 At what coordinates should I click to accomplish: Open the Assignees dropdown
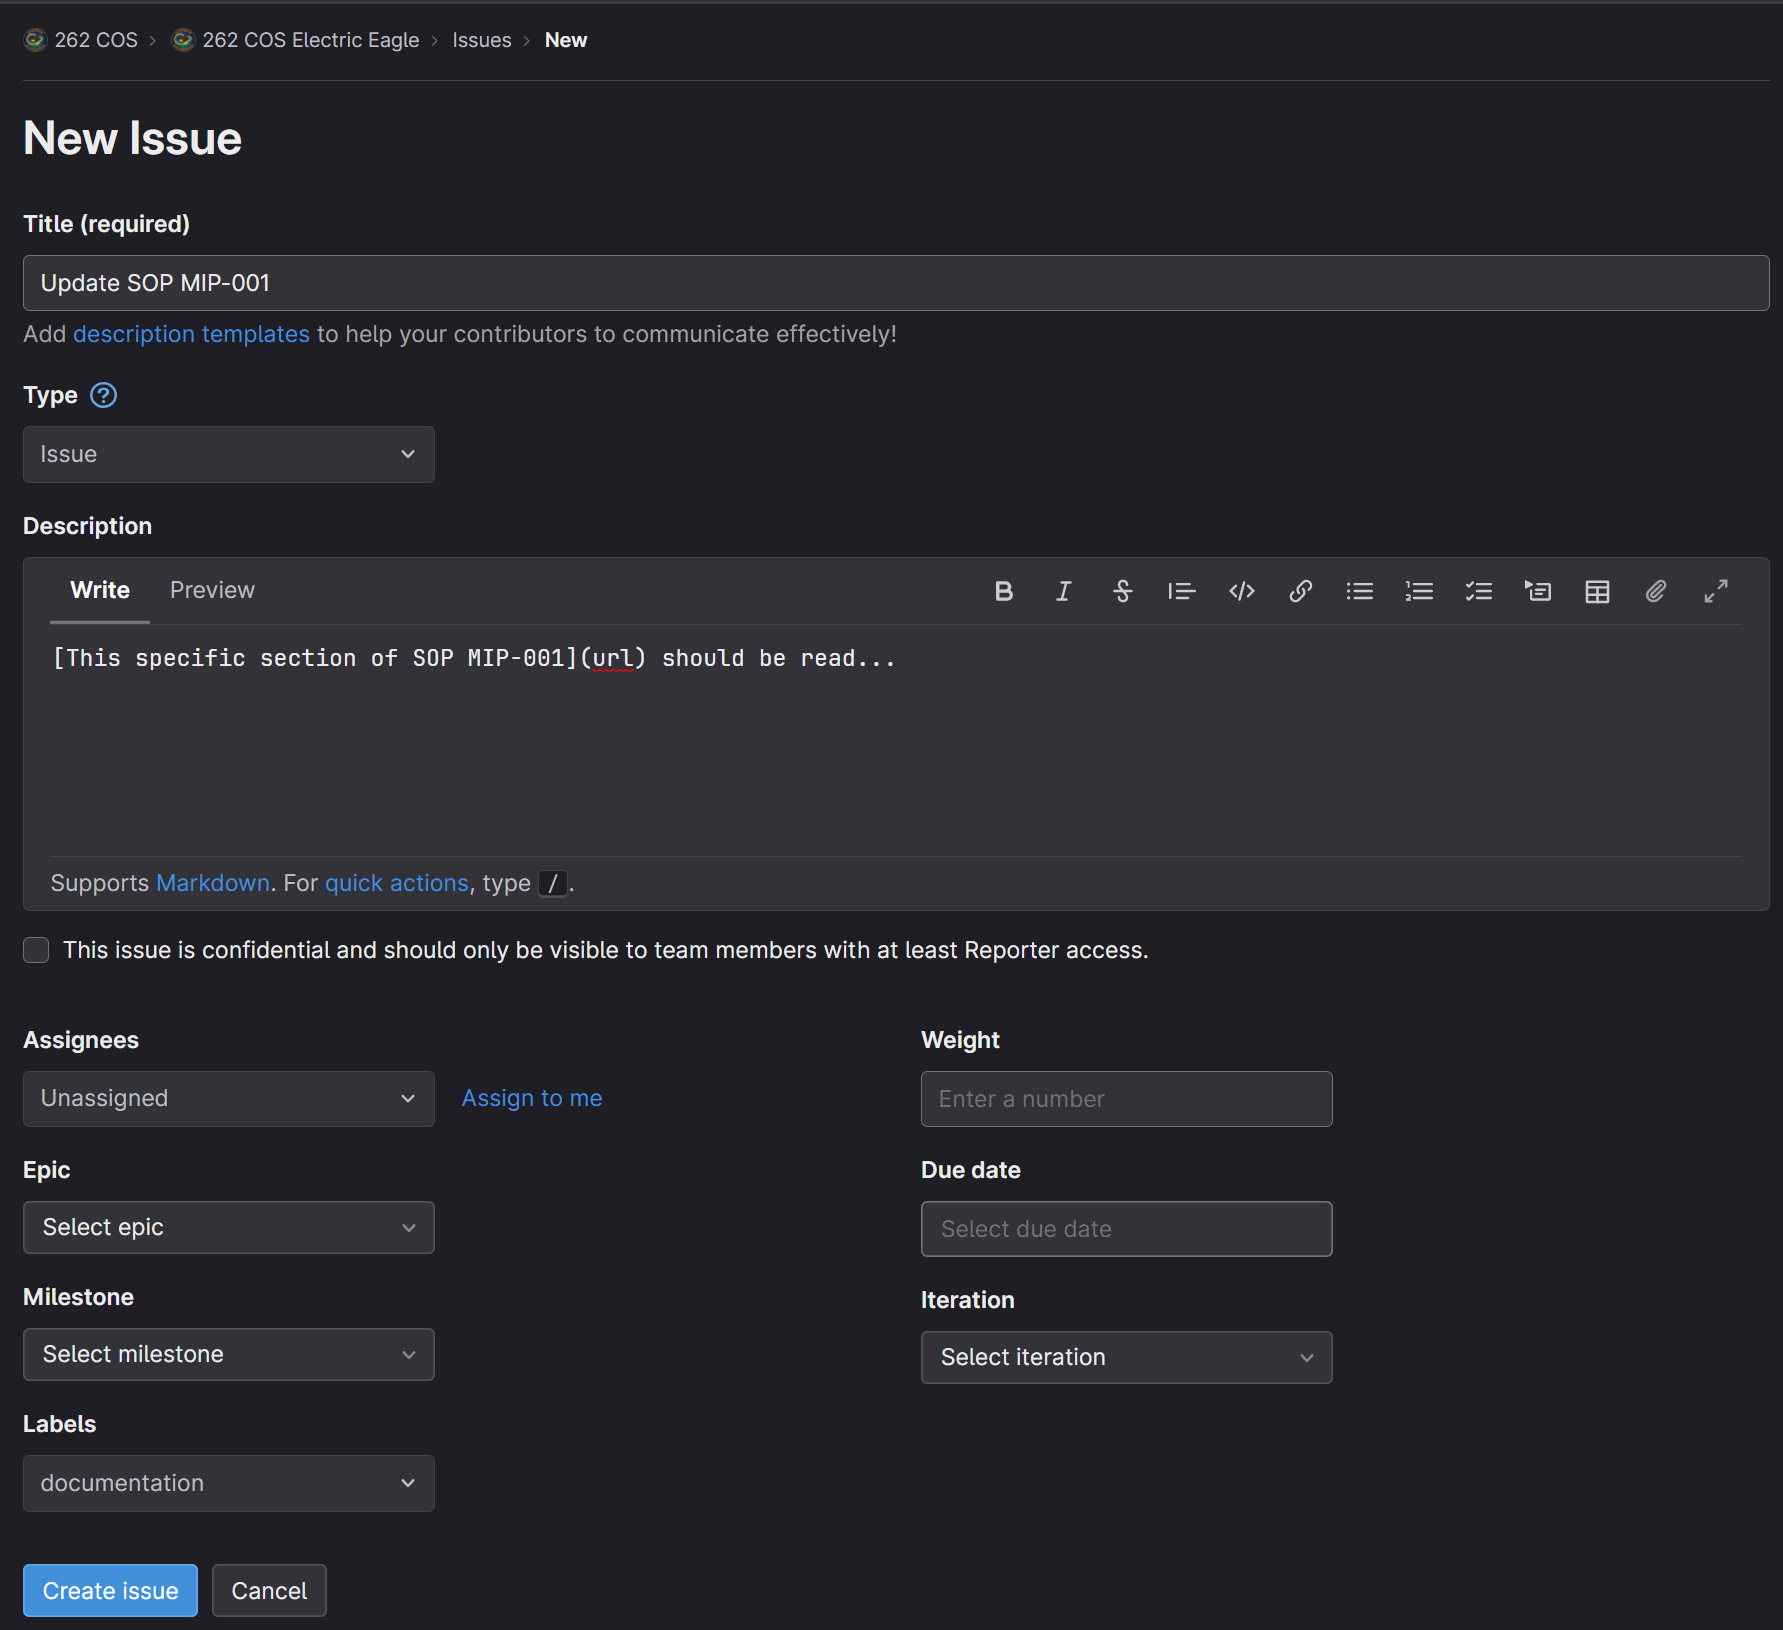coord(229,1098)
